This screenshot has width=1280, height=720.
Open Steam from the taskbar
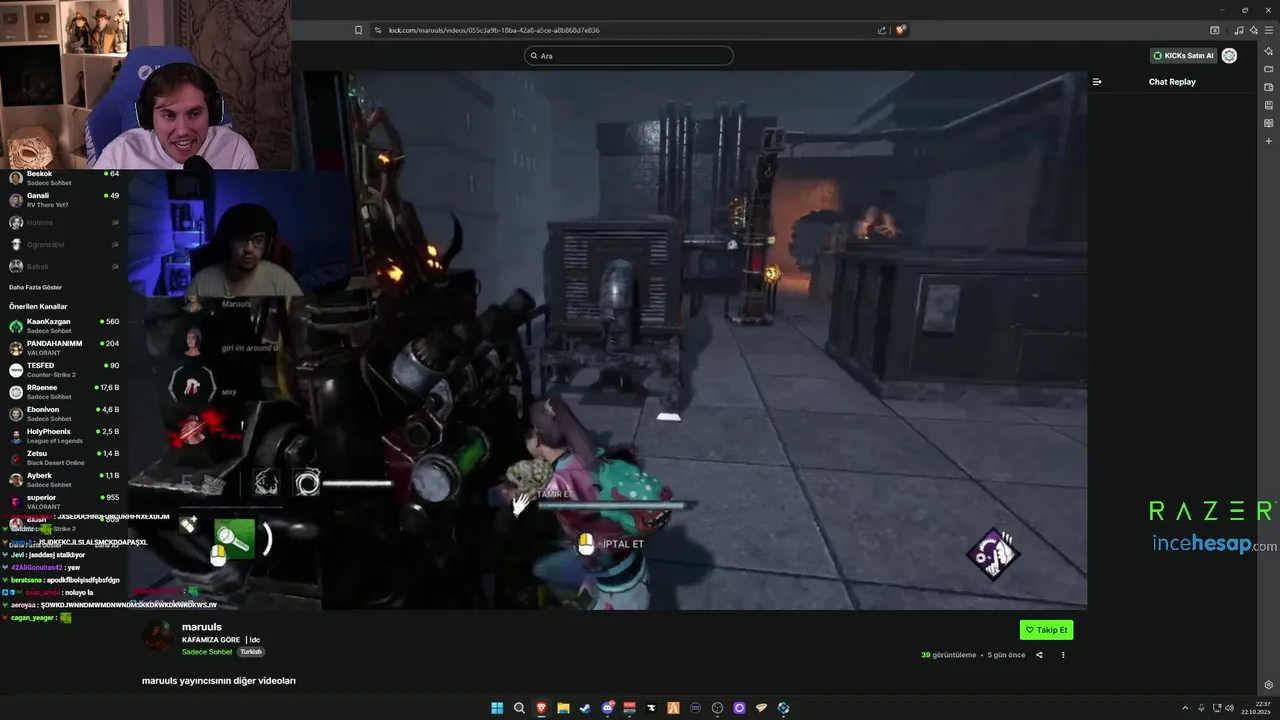click(x=585, y=708)
